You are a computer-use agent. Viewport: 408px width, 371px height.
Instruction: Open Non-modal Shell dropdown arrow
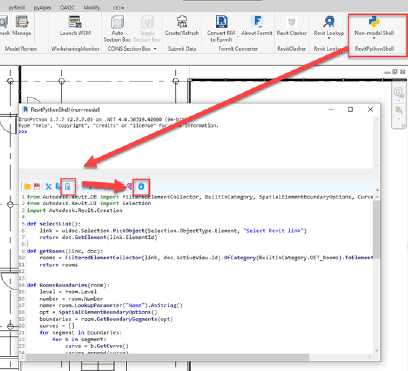(374, 39)
